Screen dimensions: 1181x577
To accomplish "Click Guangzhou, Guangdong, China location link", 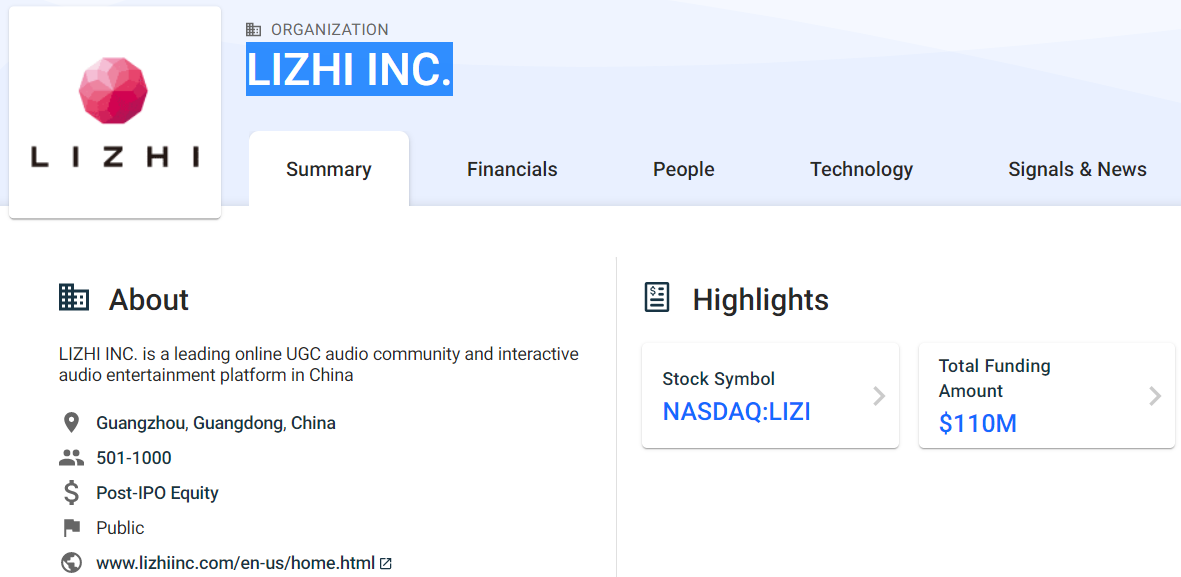I will click(216, 423).
